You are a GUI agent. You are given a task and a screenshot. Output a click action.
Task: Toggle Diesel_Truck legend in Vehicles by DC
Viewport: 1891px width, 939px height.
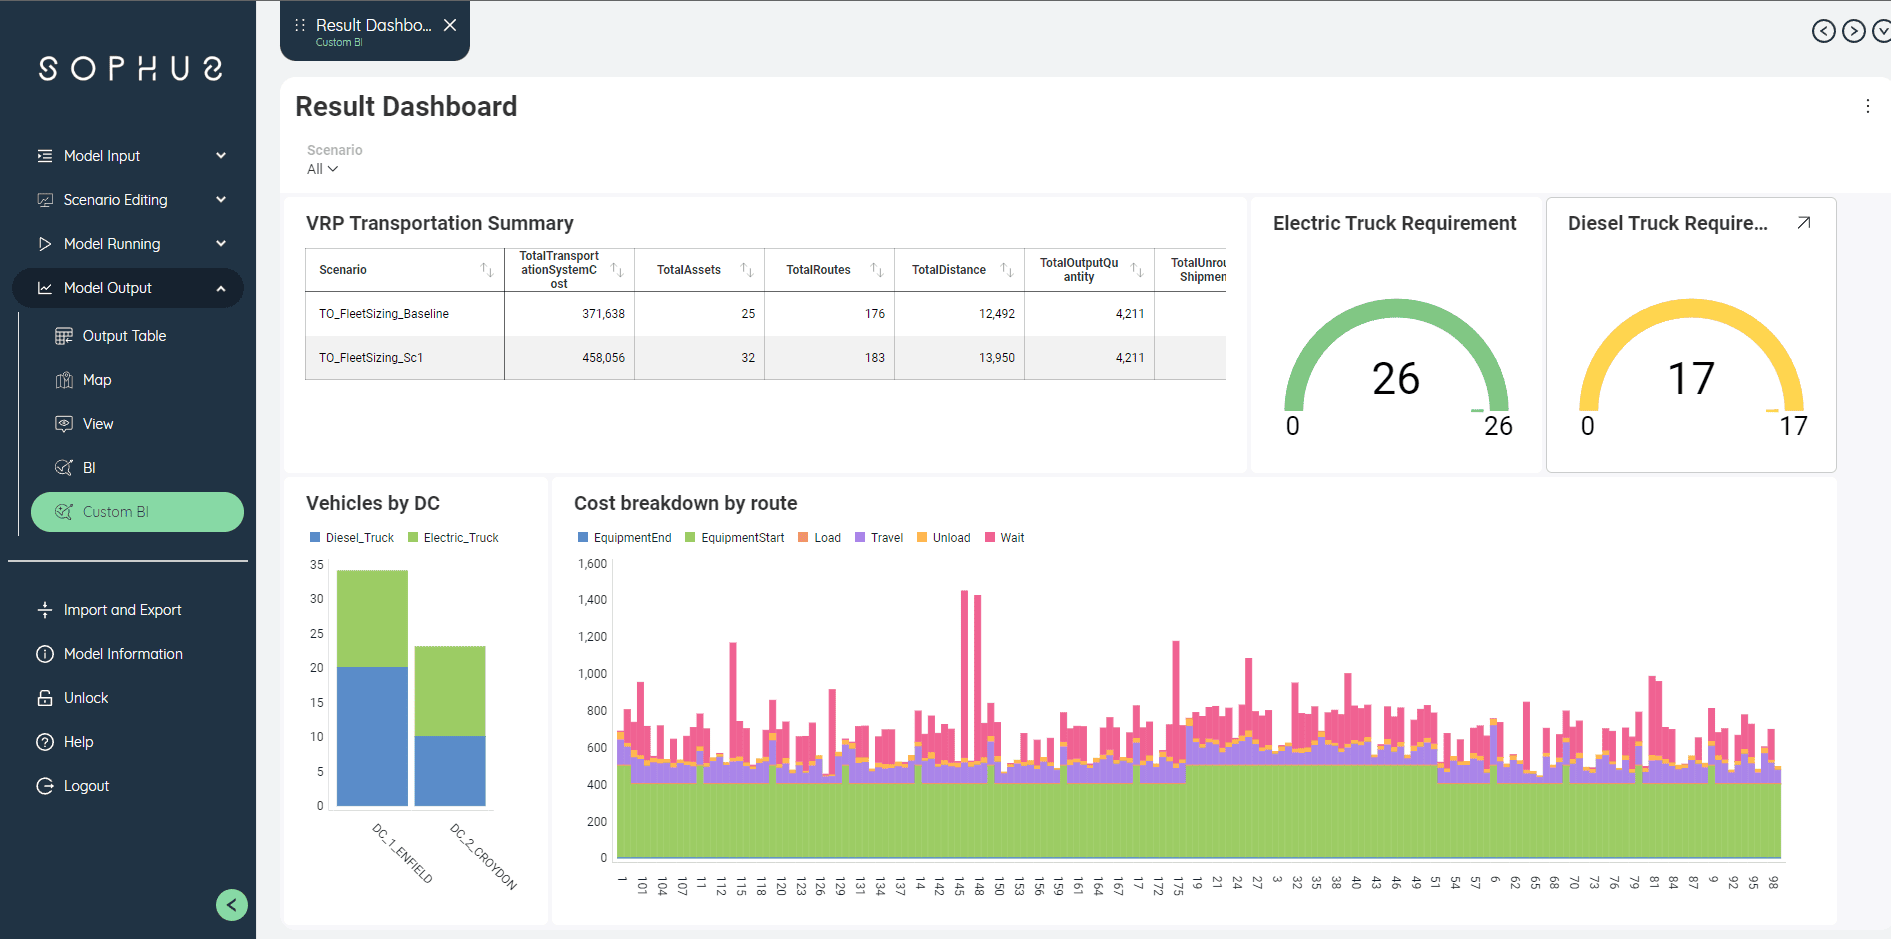pos(352,538)
